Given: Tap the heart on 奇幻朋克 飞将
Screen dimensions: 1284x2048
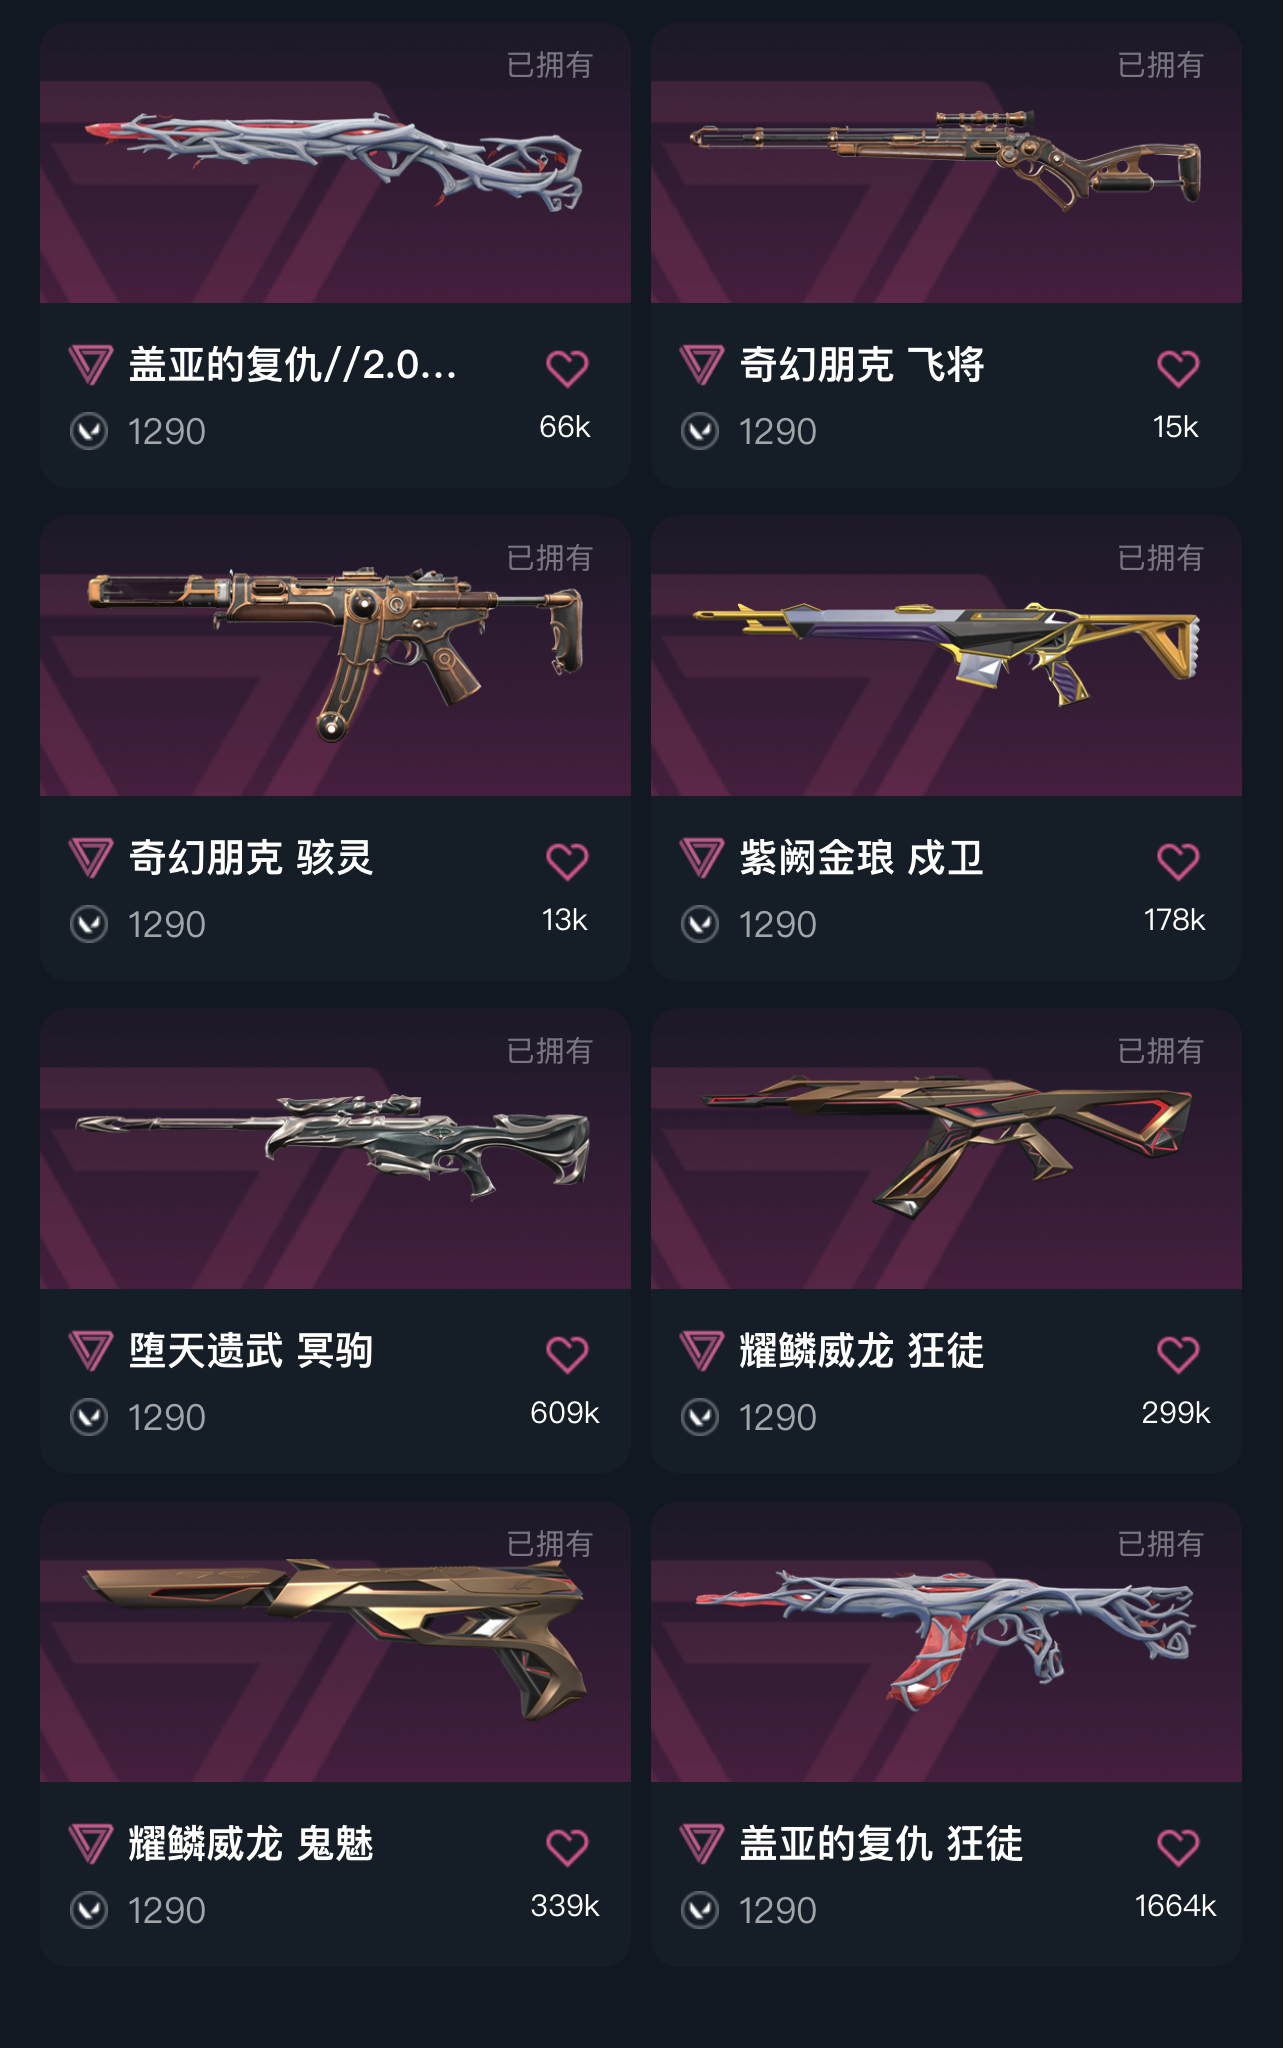Looking at the screenshot, I should pyautogui.click(x=1178, y=368).
